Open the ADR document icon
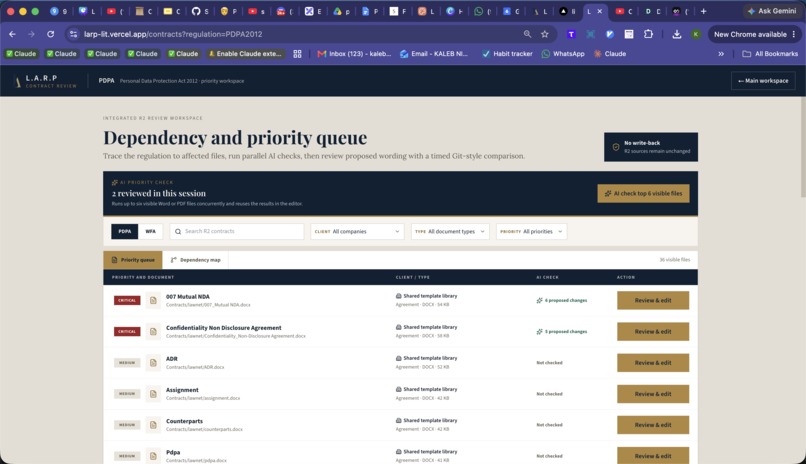The width and height of the screenshot is (806, 464). coord(153,363)
